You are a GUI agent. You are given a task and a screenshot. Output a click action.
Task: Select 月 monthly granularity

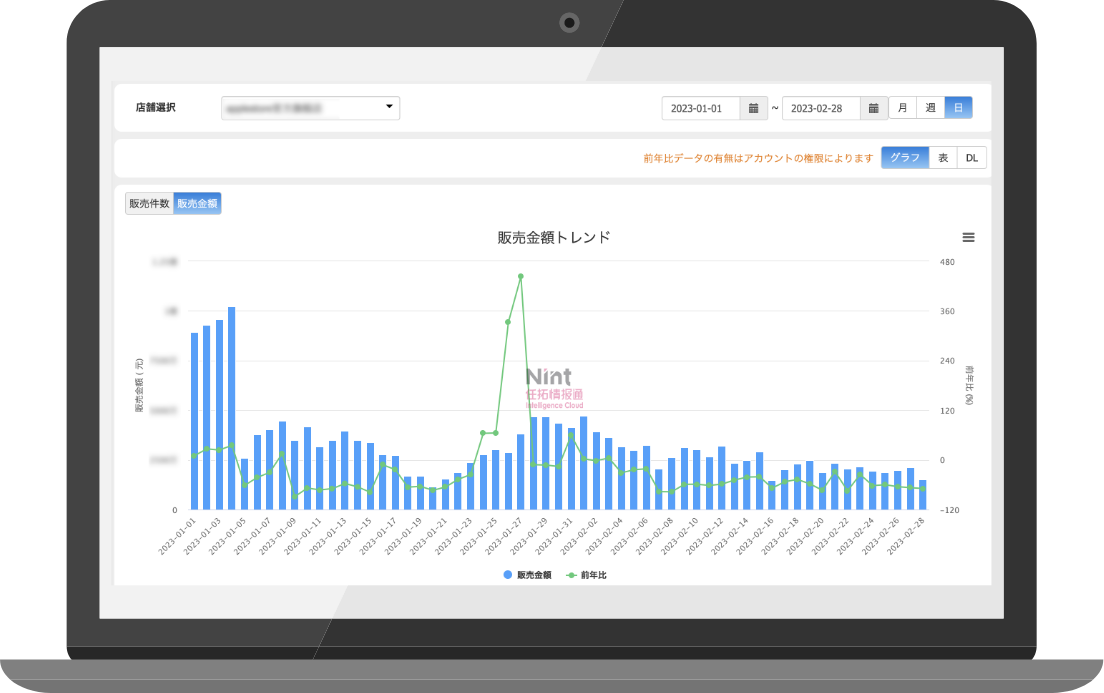point(902,108)
